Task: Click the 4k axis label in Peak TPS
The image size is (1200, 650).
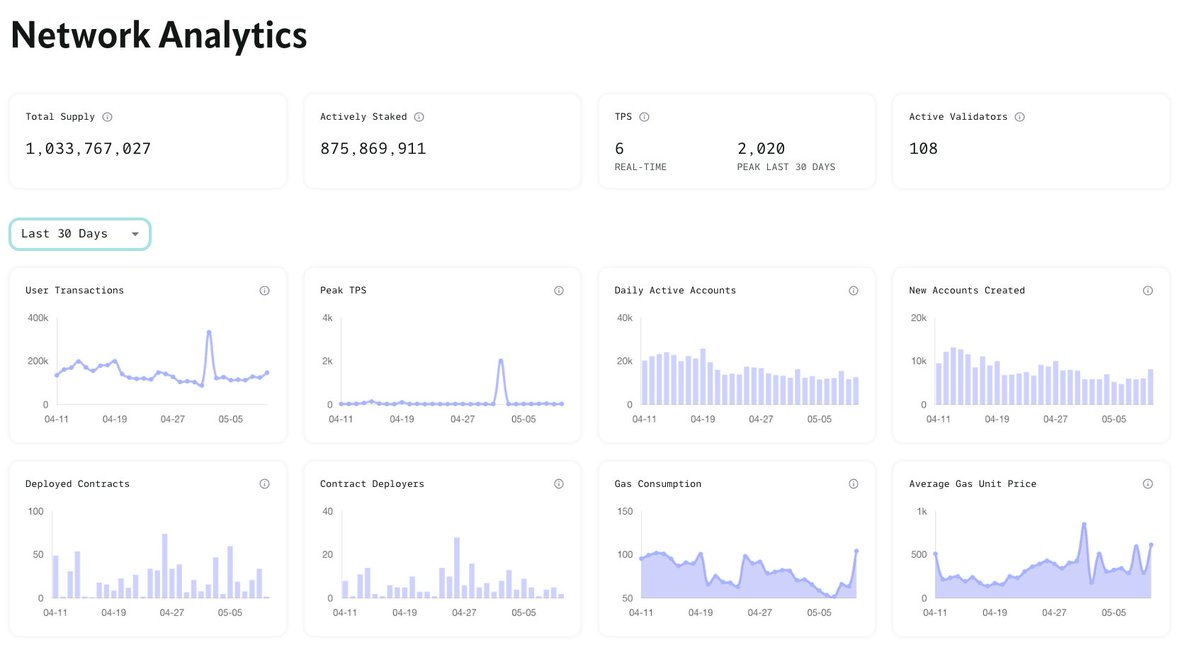Action: (327, 318)
